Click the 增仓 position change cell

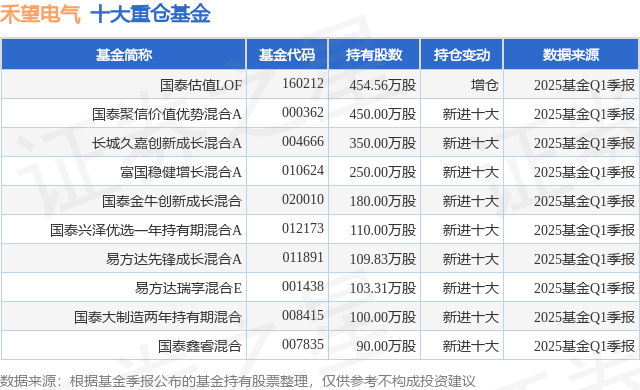tap(484, 85)
